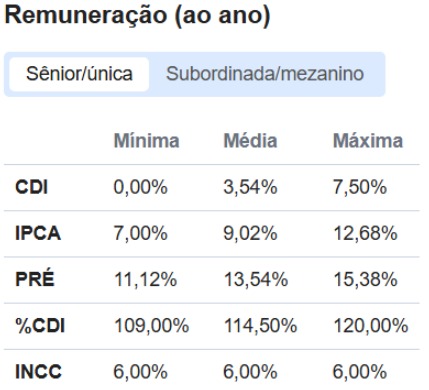Select the IPCA maximum value 12,68%
The height and width of the screenshot is (390, 429).
point(365,233)
